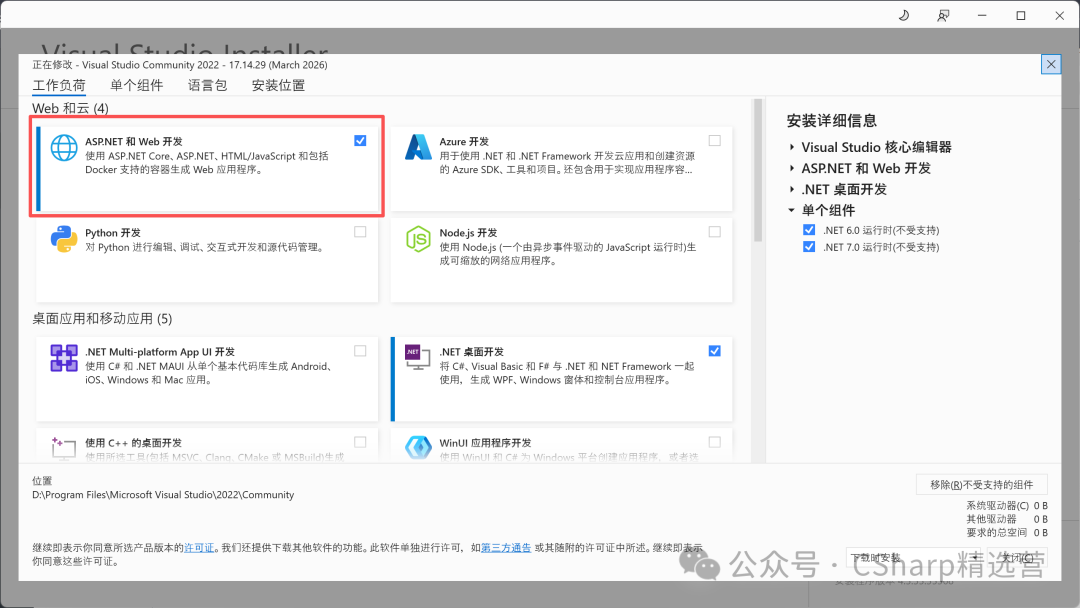Click the WinUI 应用程序开发 icon
The height and width of the screenshot is (608, 1080).
tap(418, 448)
